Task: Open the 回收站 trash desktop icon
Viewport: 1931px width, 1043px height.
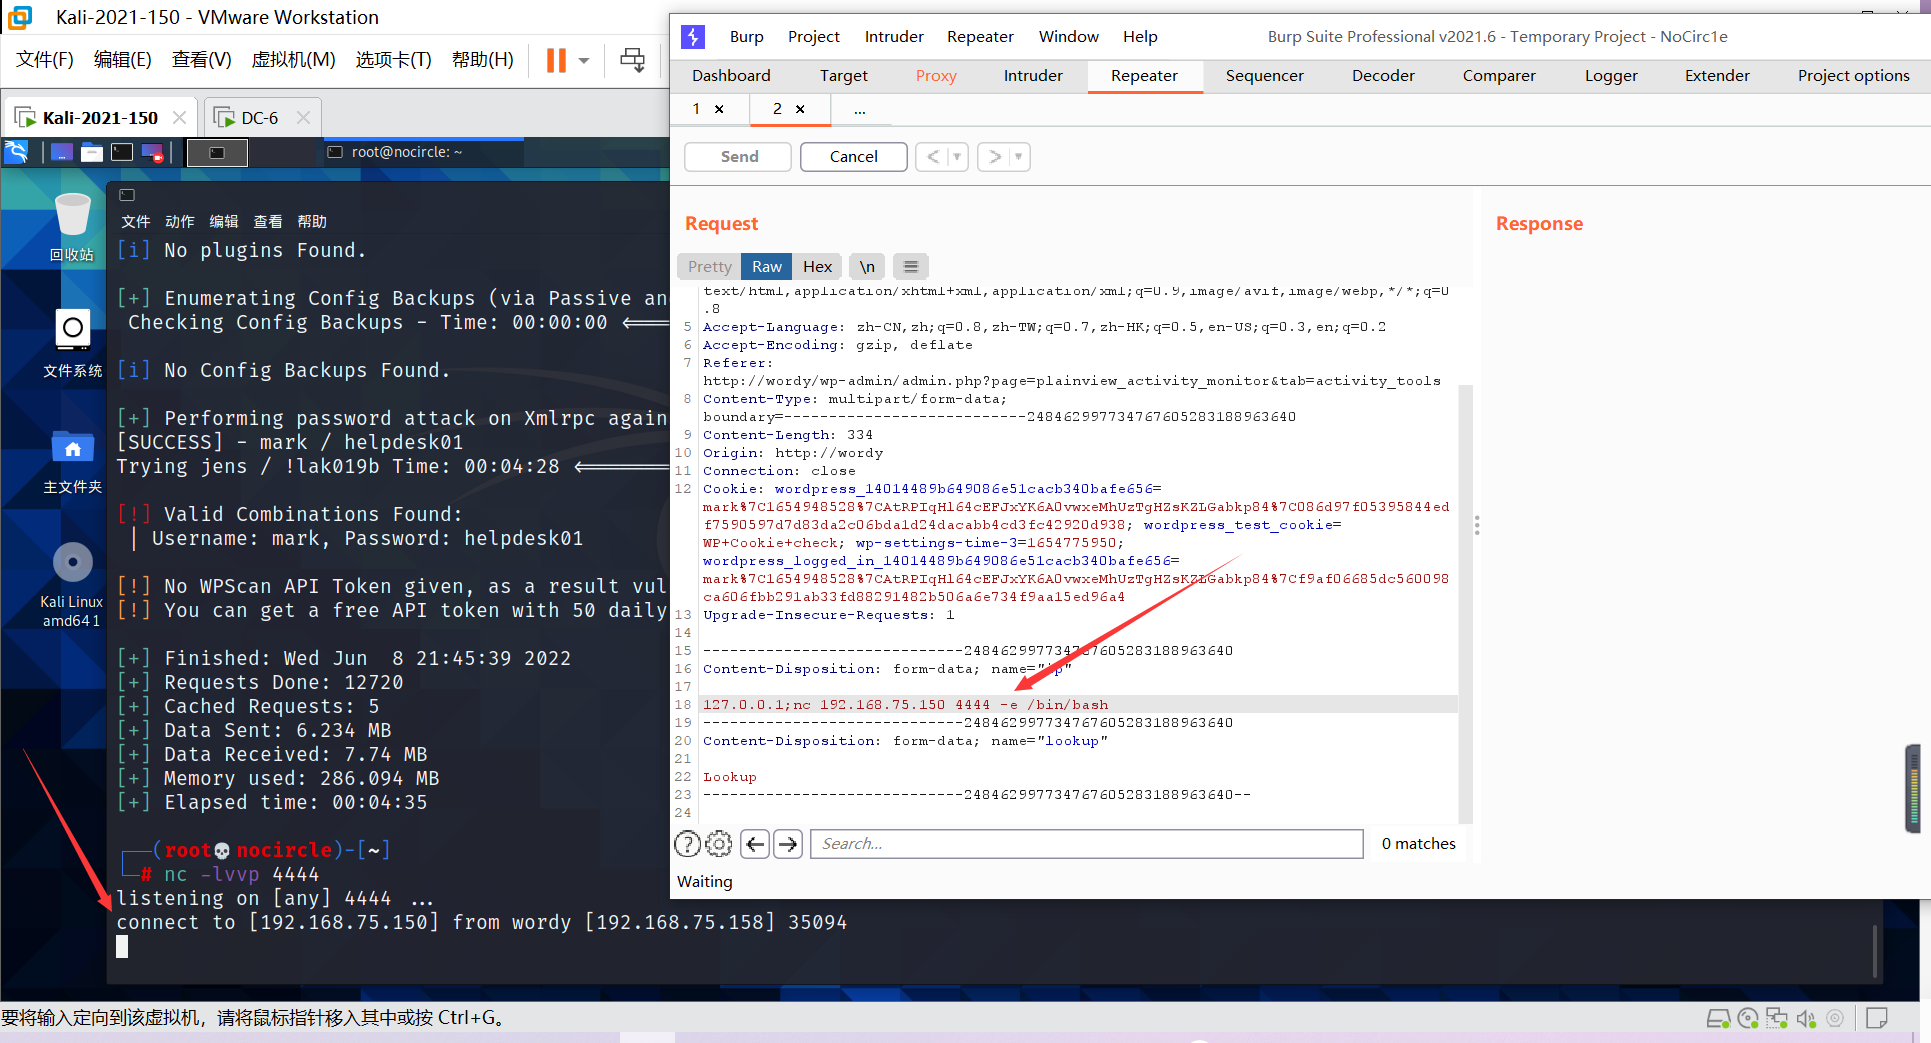Action: [x=72, y=227]
